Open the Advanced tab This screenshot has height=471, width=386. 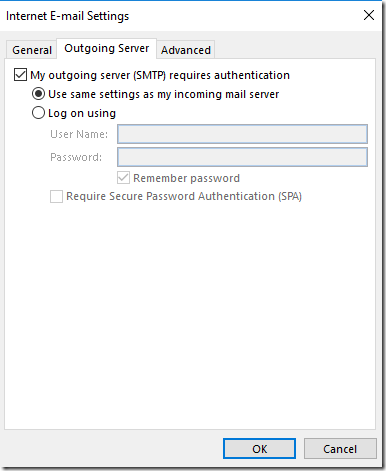186,50
